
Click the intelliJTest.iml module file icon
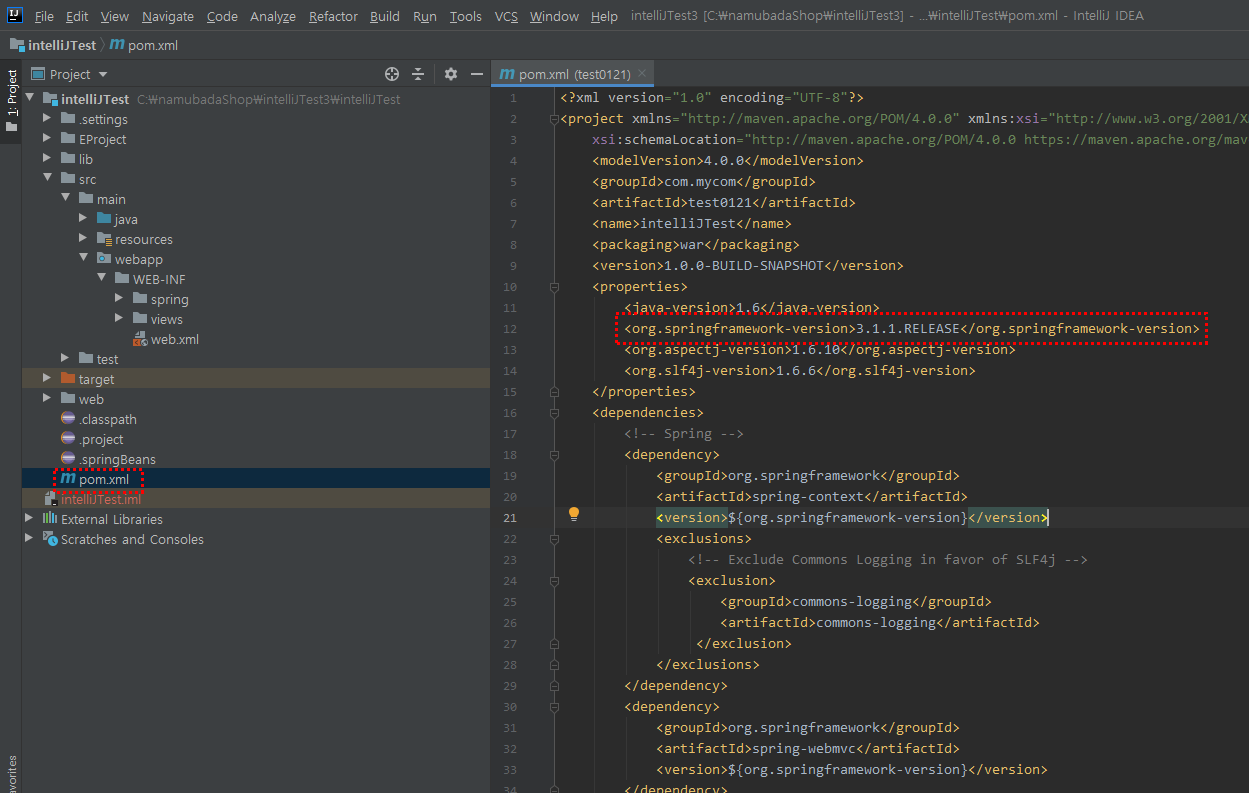point(51,499)
